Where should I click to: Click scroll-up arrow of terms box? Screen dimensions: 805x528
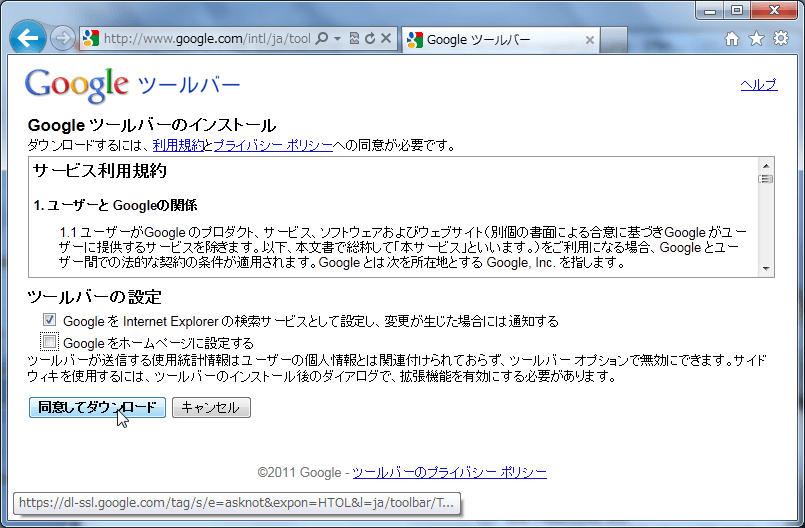click(766, 165)
